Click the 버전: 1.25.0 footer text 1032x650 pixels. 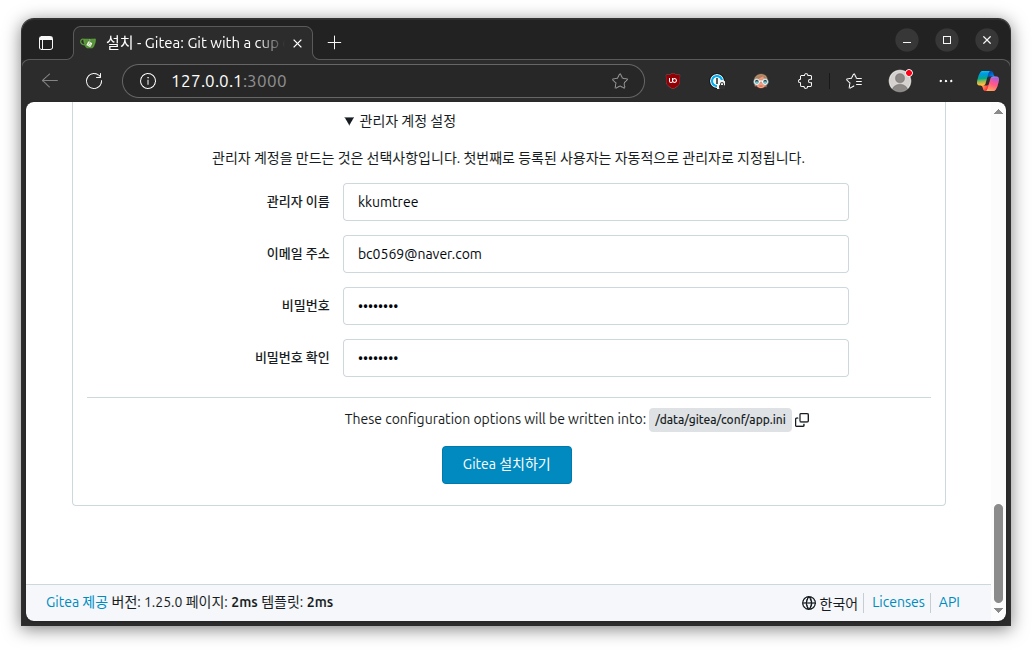147,602
